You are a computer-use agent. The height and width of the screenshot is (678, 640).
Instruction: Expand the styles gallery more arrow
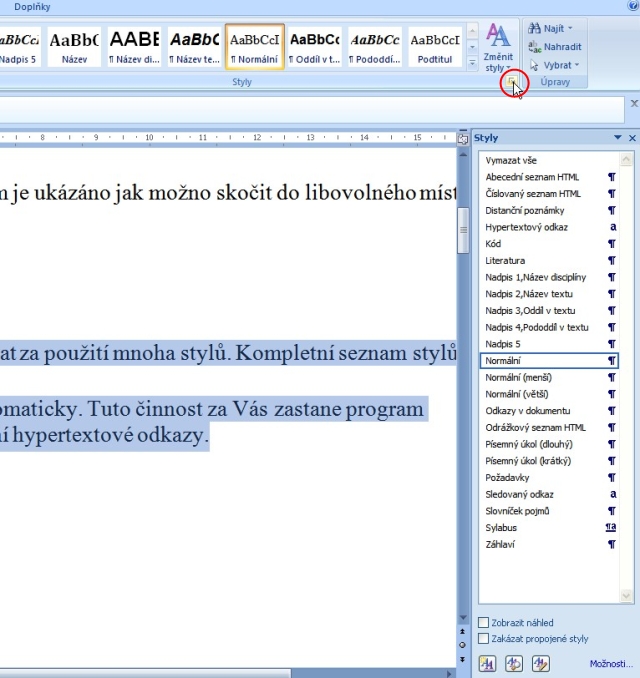coord(473,62)
